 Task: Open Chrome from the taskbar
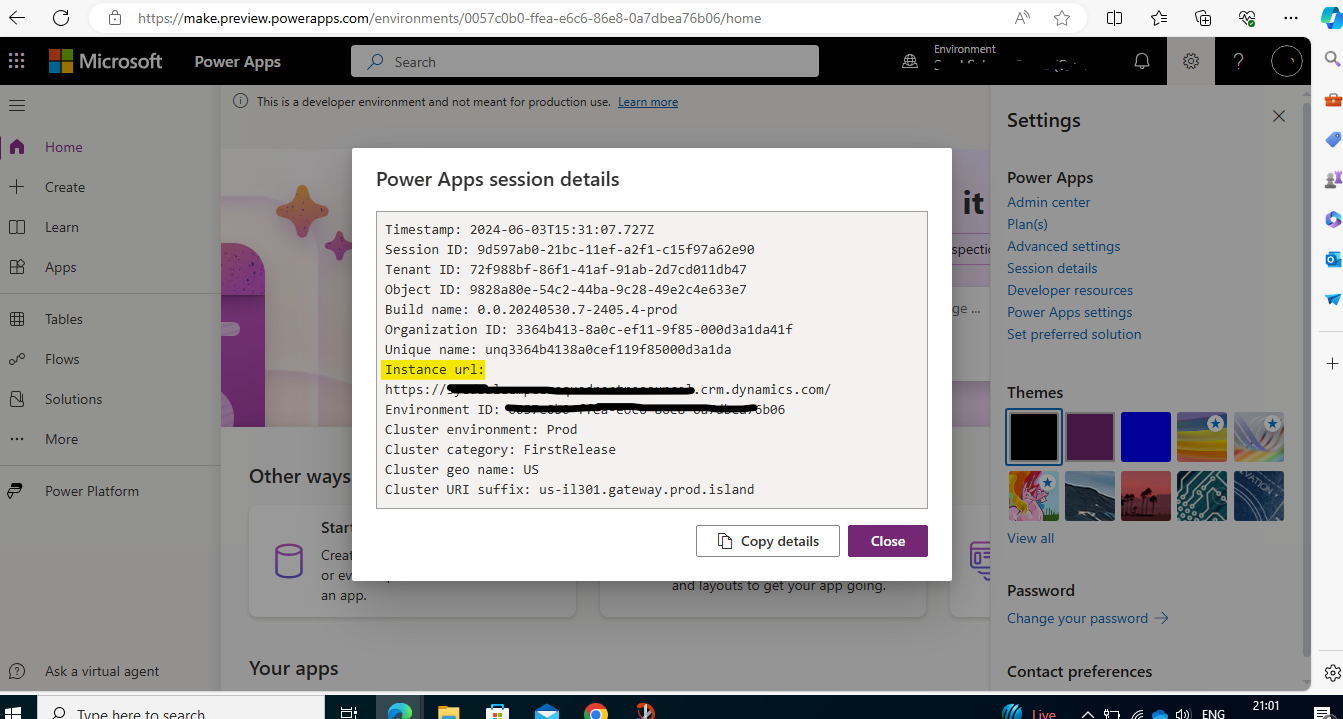click(596, 712)
